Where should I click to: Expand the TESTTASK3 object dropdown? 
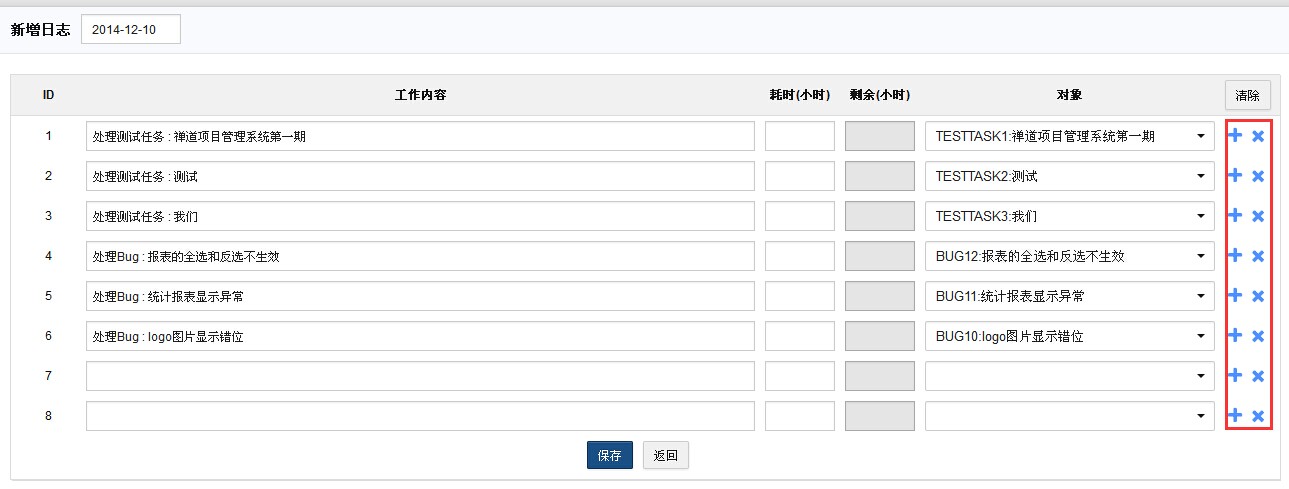(x=1069, y=216)
